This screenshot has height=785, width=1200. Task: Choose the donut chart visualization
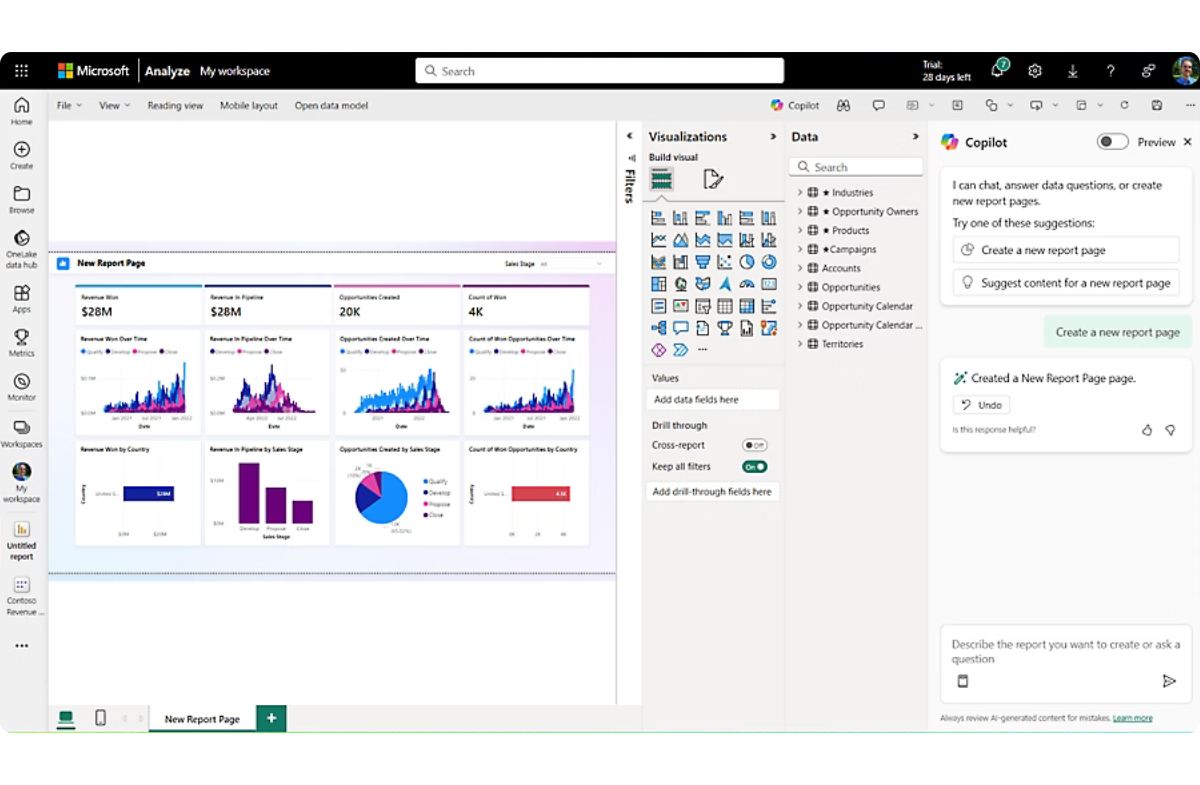point(769,261)
